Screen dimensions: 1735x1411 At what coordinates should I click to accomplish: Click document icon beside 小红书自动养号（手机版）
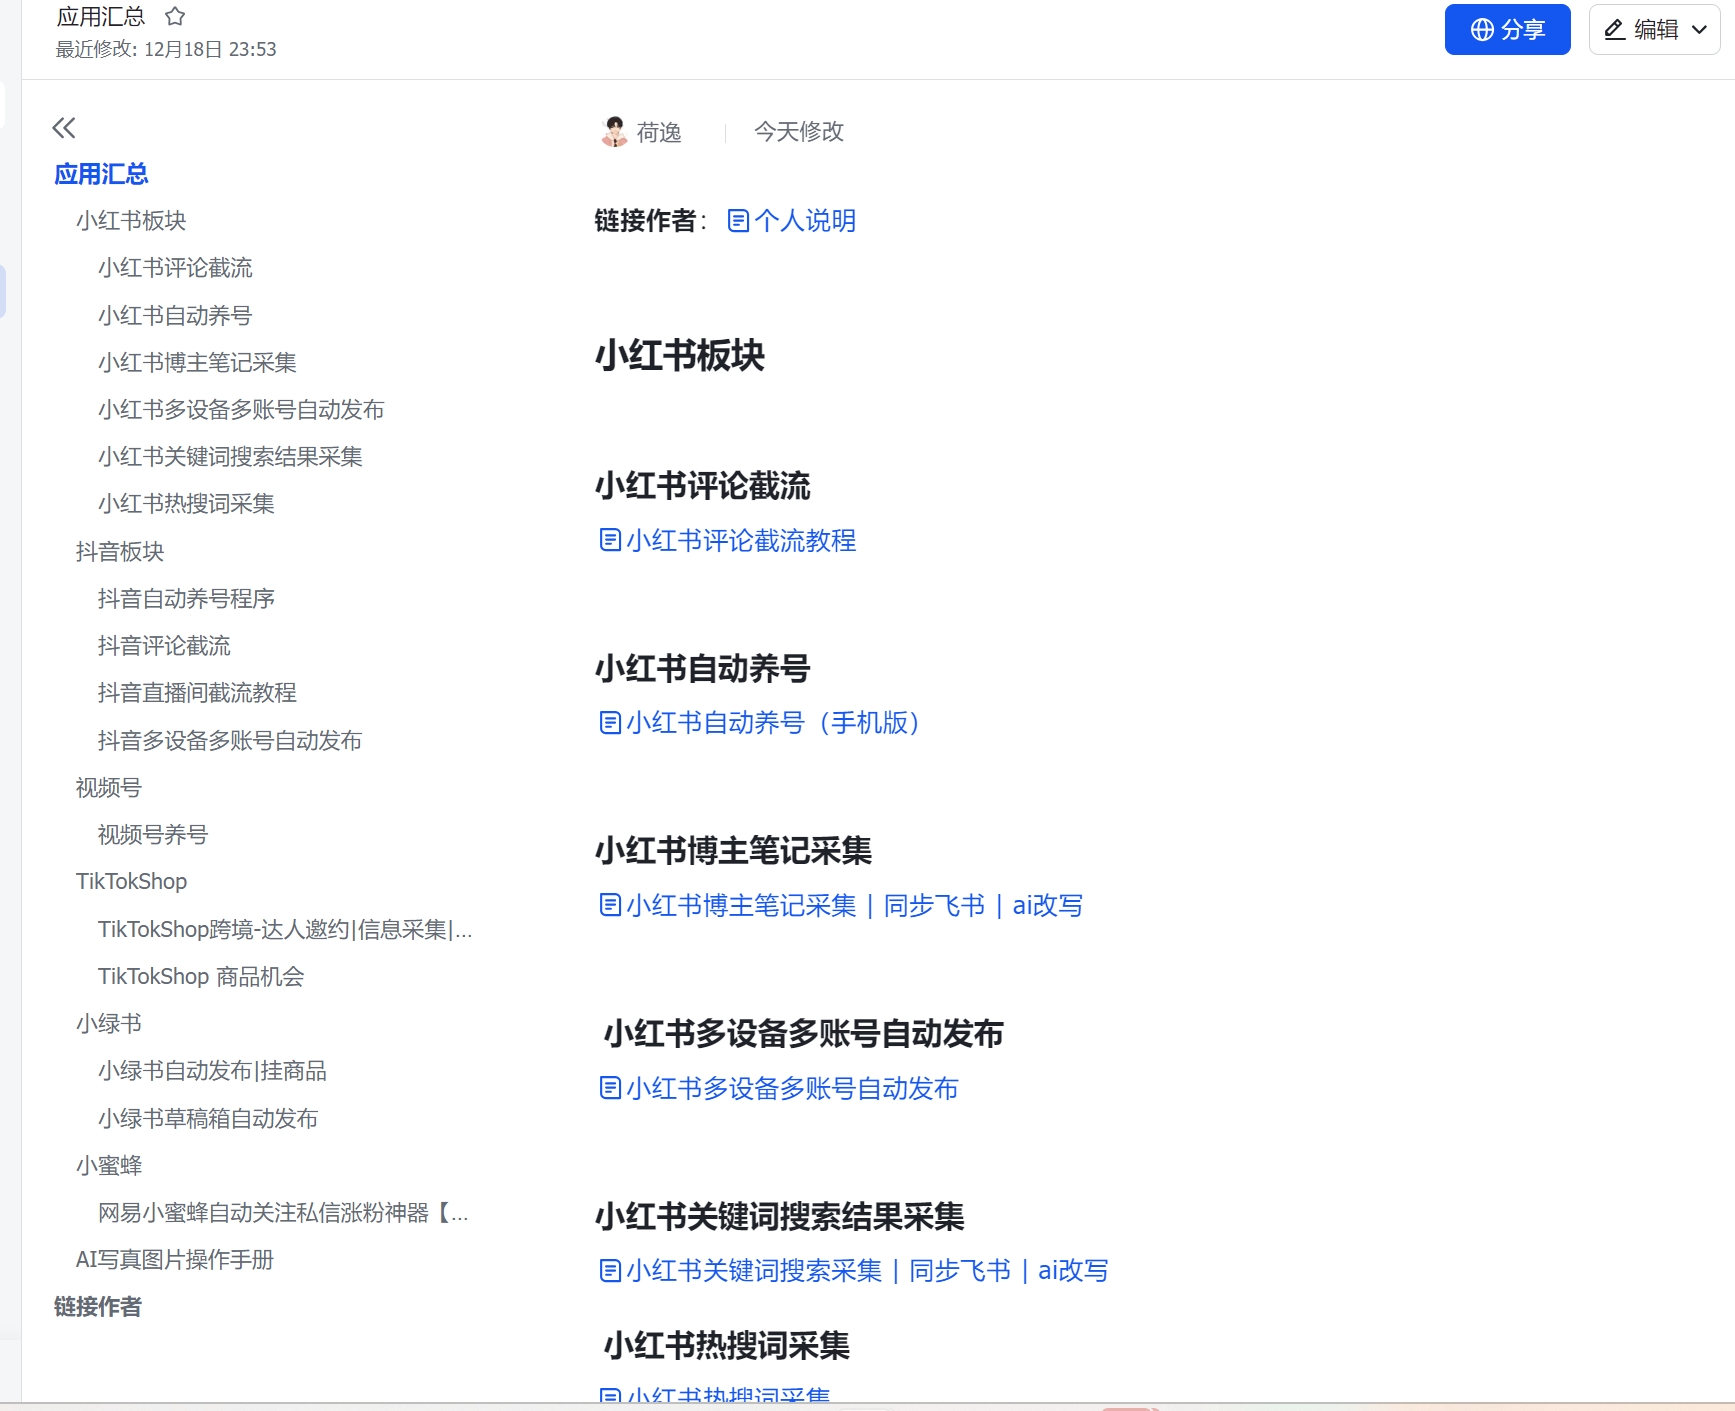pos(610,722)
